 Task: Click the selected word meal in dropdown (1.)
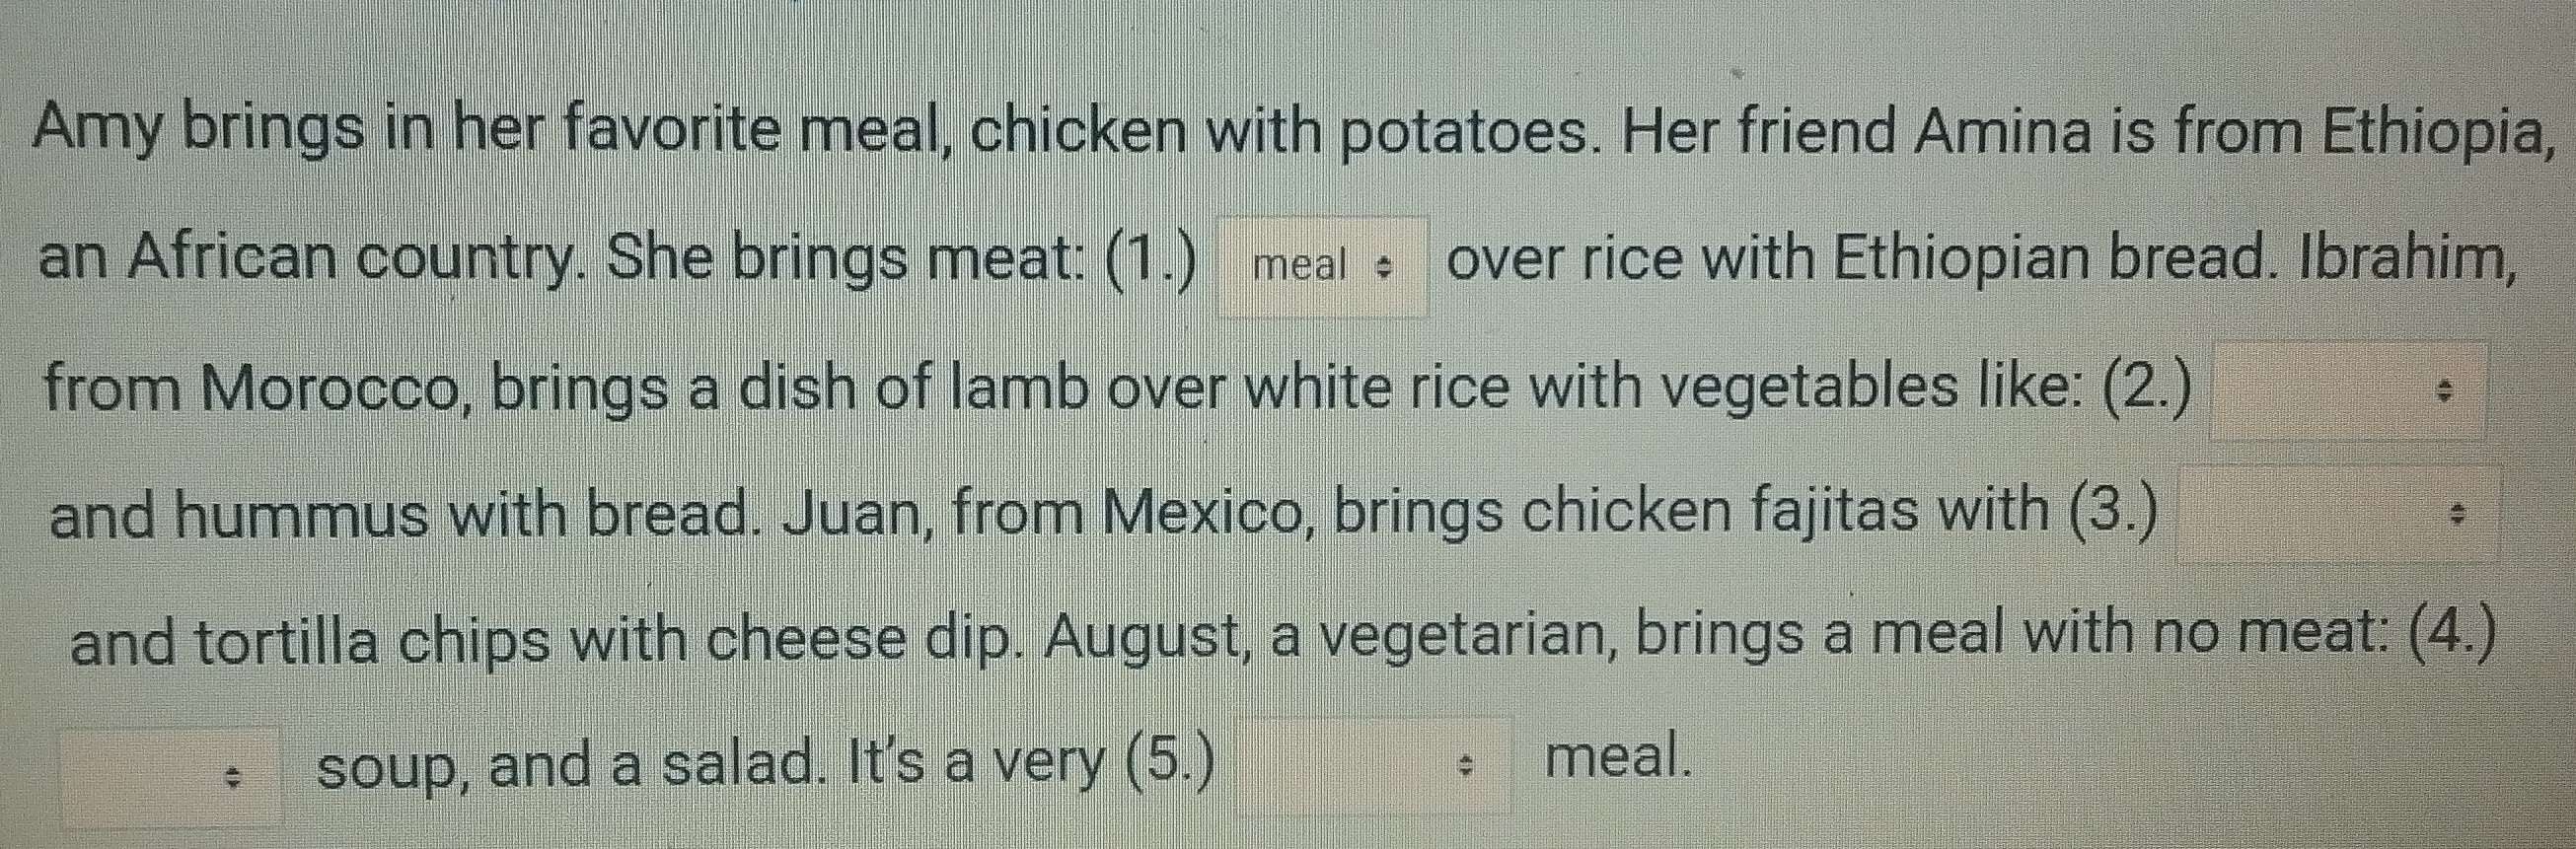[x=1300, y=266]
